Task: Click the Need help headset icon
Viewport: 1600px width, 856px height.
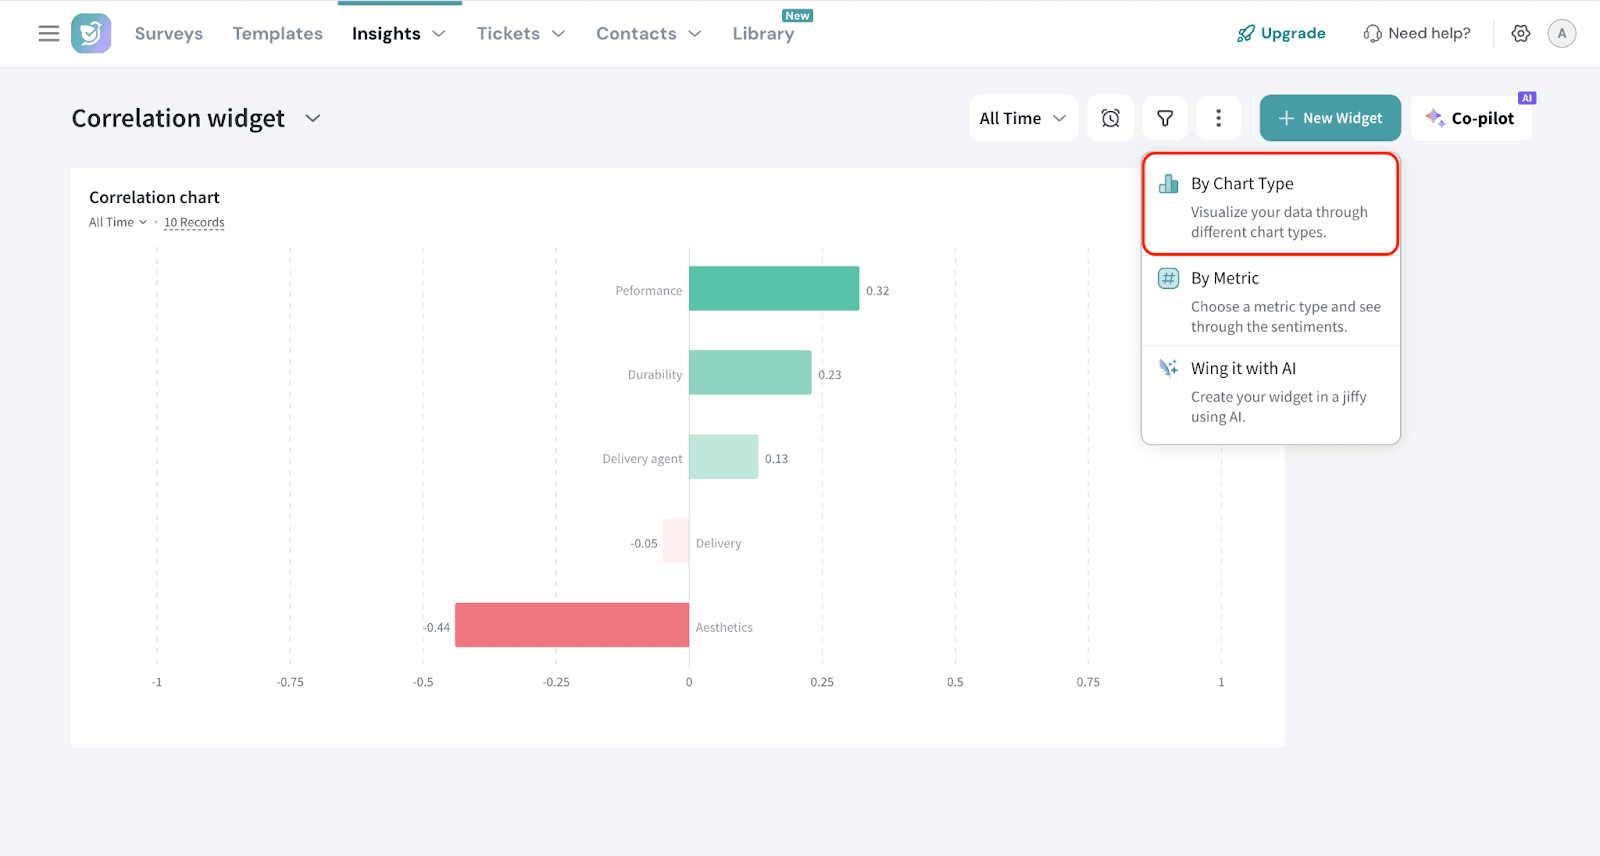Action: pos(1372,33)
